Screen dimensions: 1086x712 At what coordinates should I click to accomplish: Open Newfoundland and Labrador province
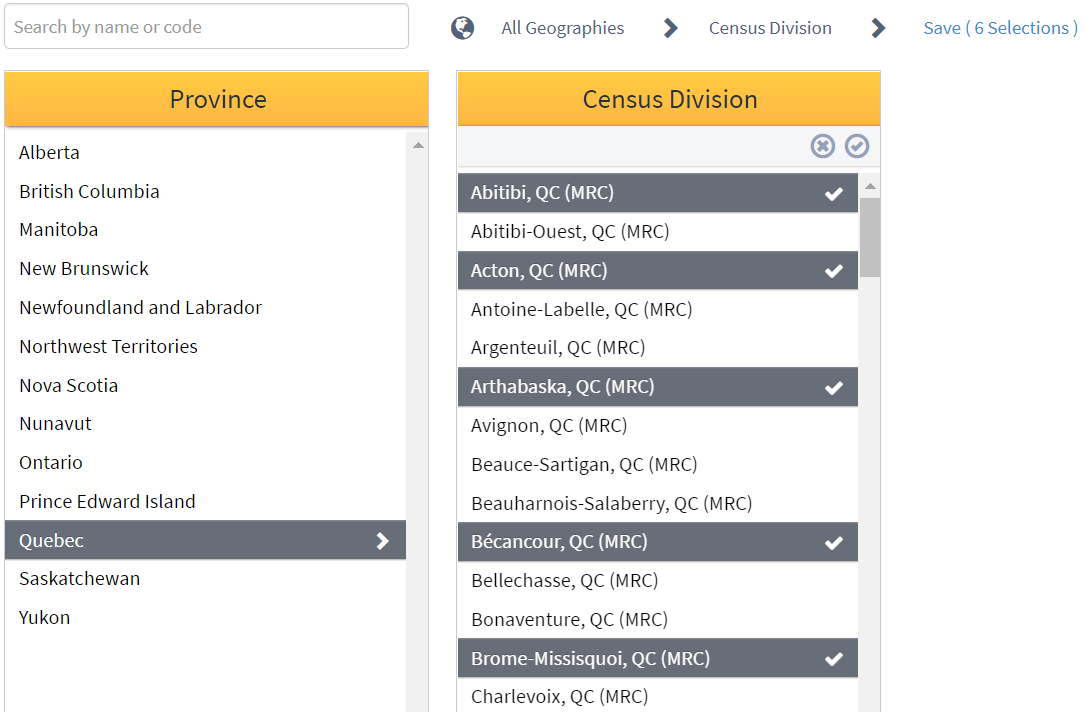coord(205,308)
